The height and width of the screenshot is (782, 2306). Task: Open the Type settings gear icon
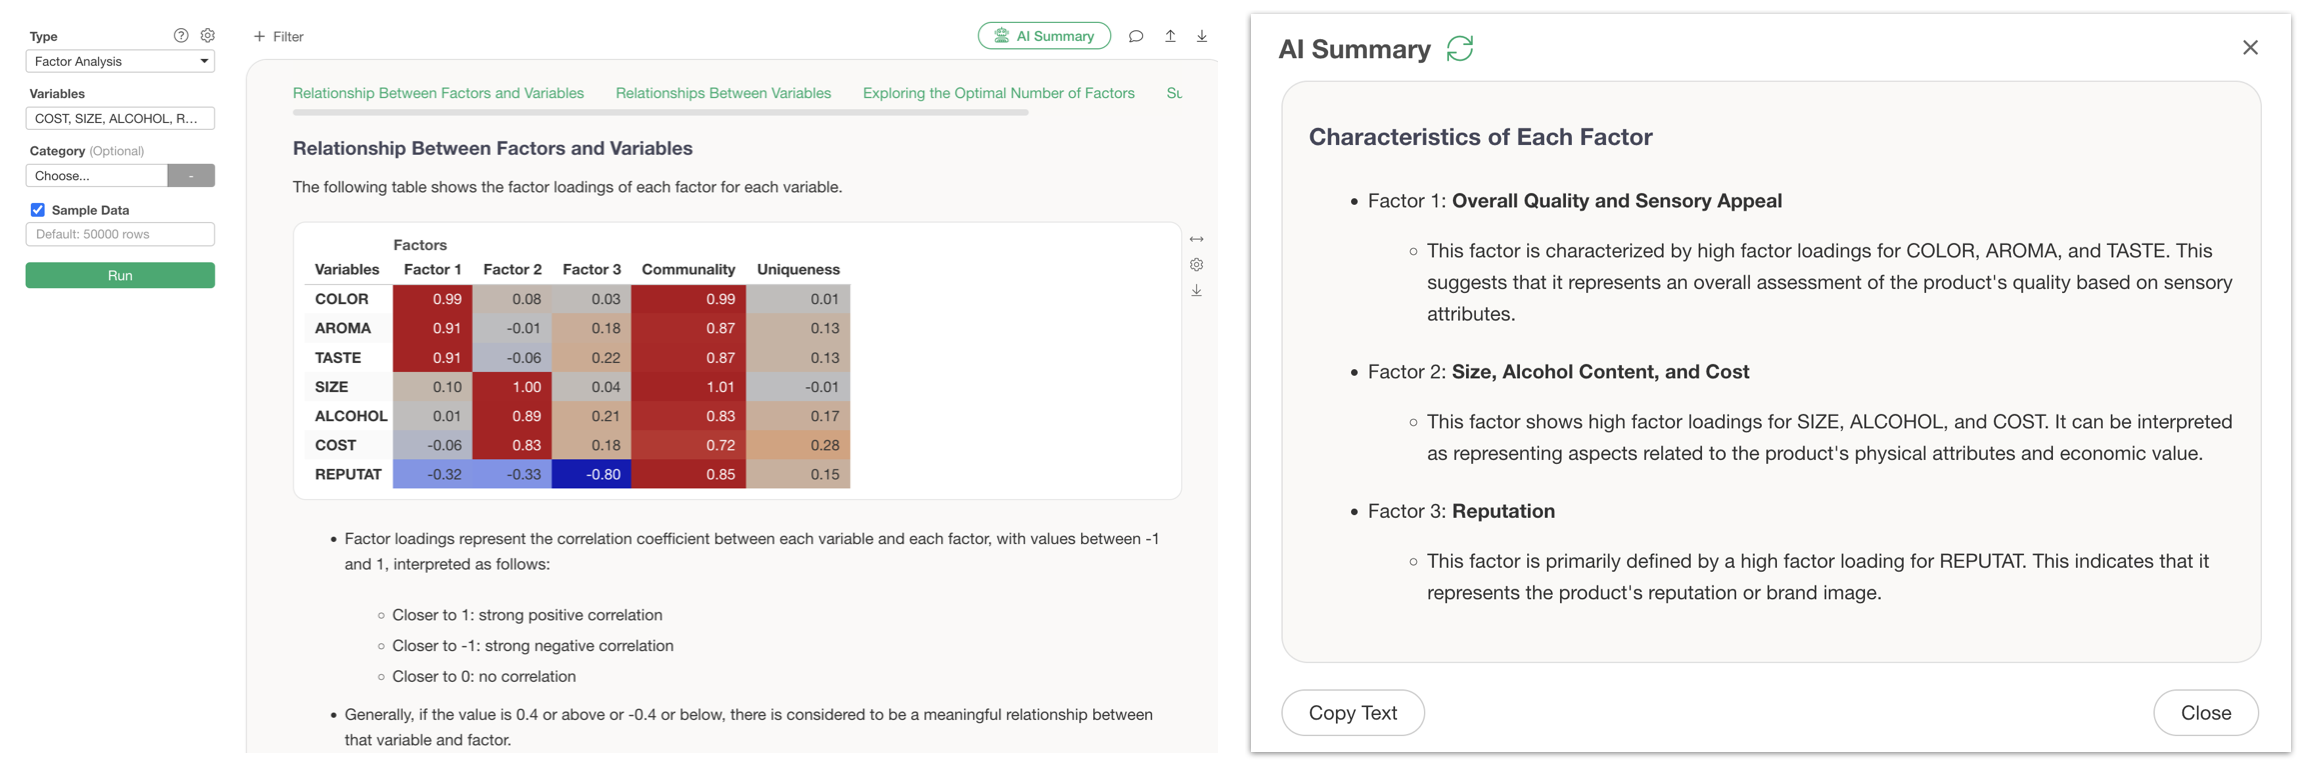point(208,35)
